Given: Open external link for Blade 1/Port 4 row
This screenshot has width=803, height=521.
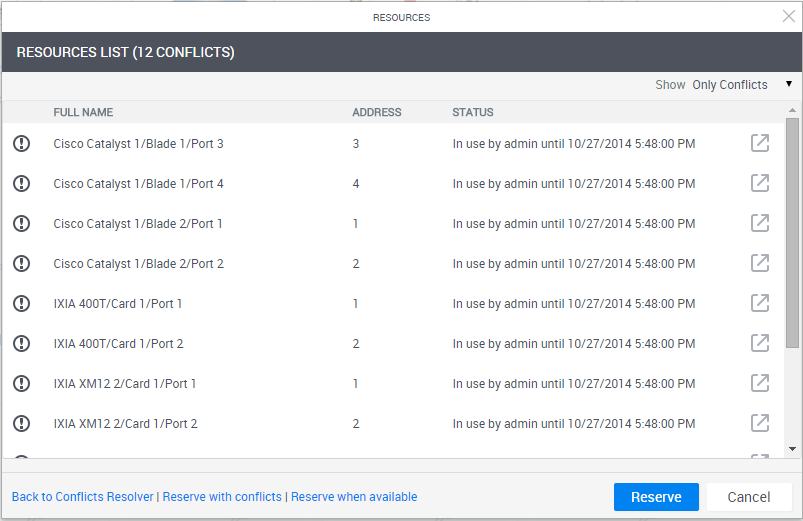Looking at the screenshot, I should [760, 183].
